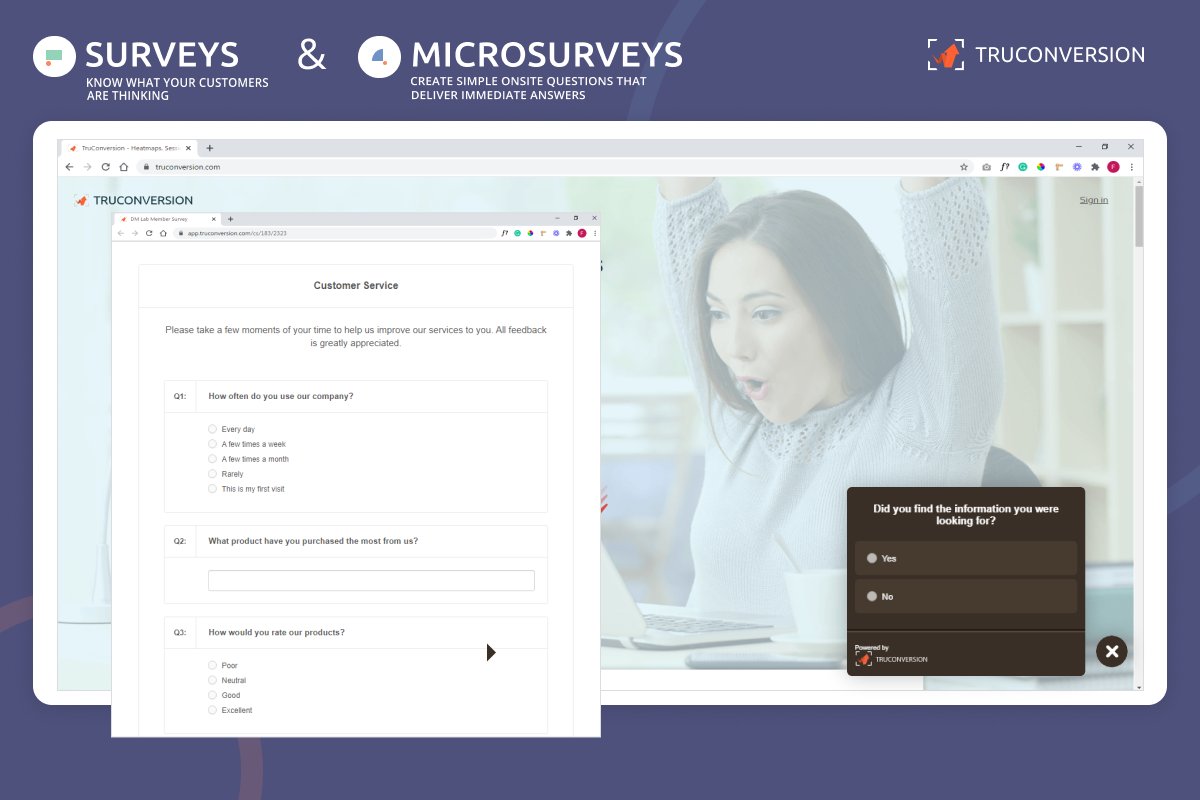Open the pink profile avatar menu
Viewport: 1200px width, 800px height.
point(1113,167)
